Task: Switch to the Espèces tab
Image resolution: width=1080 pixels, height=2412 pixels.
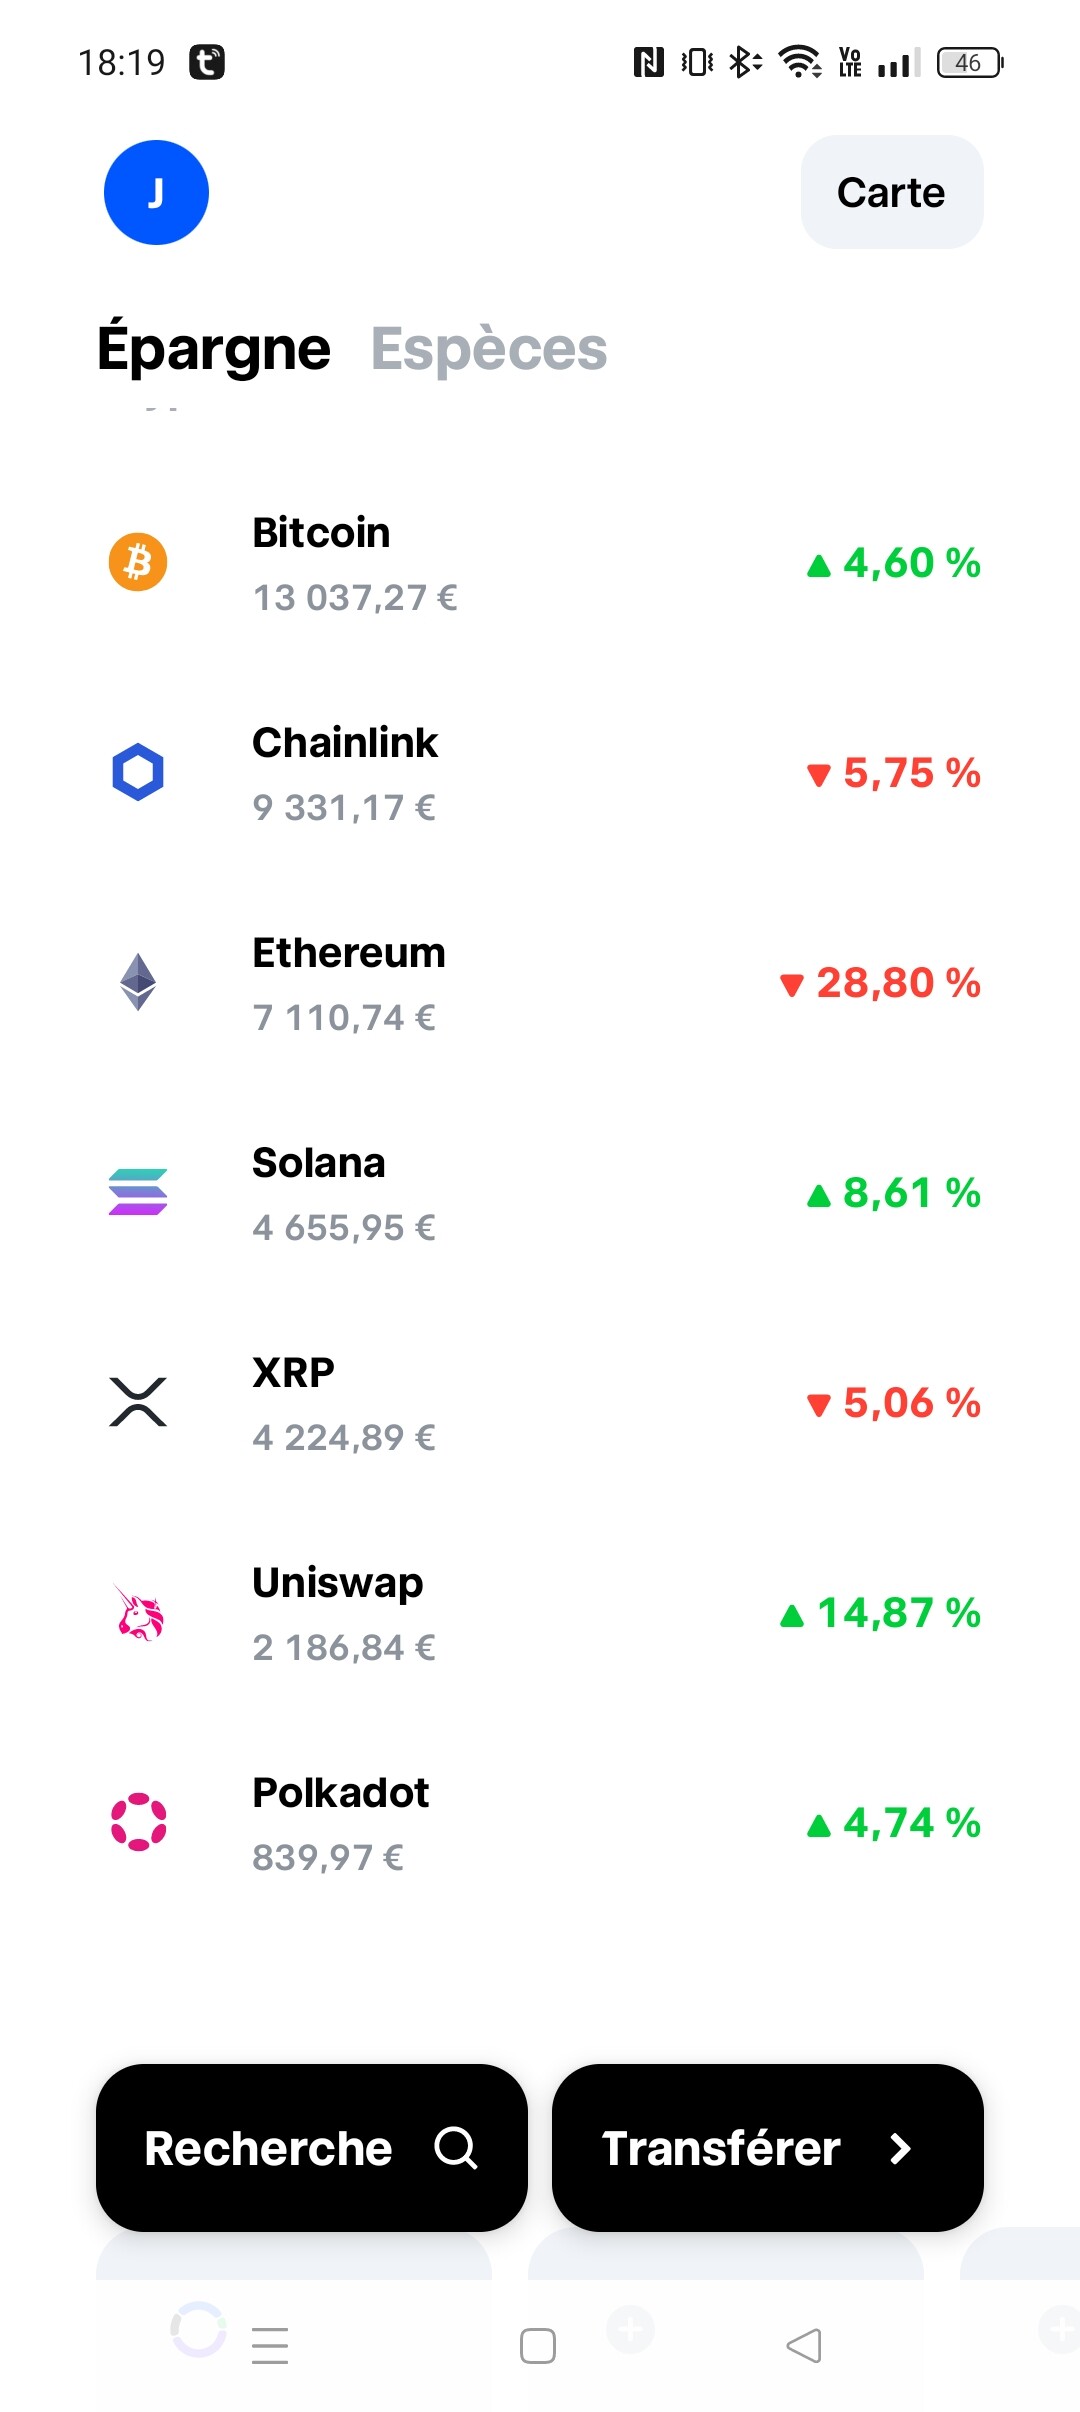Action: 489,349
